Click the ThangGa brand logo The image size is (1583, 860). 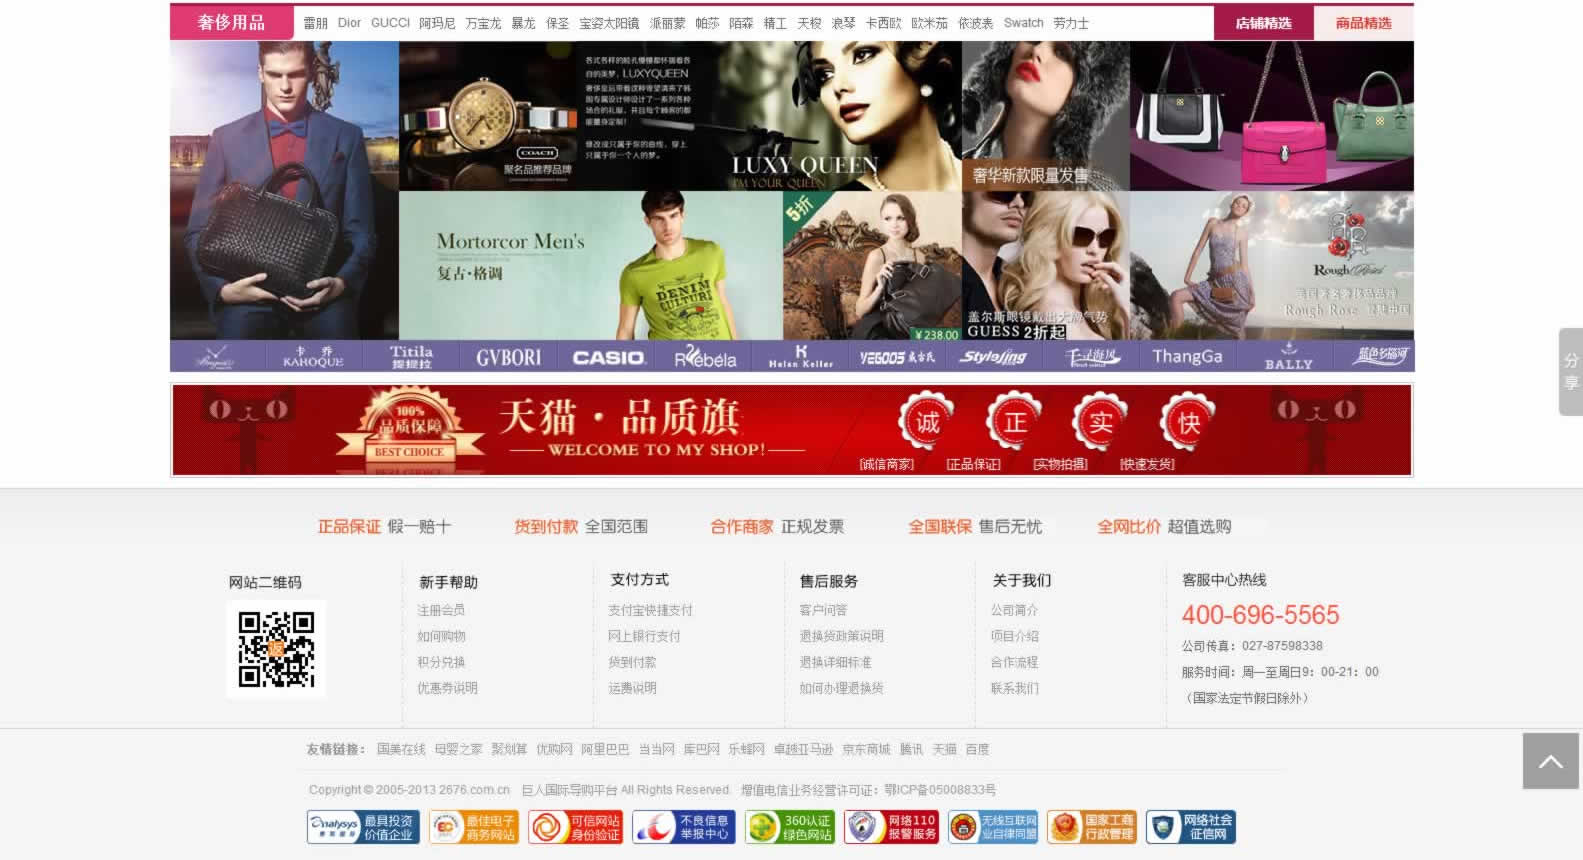[x=1187, y=357]
